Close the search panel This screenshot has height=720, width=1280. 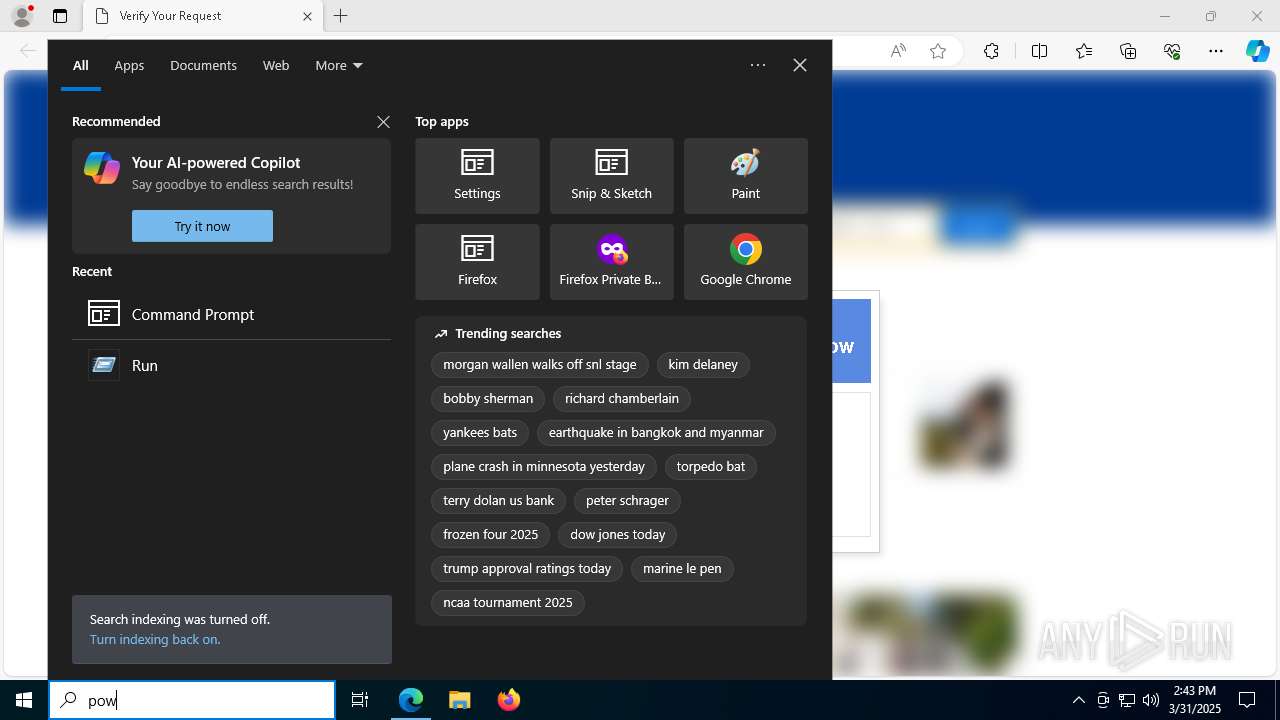tap(800, 65)
